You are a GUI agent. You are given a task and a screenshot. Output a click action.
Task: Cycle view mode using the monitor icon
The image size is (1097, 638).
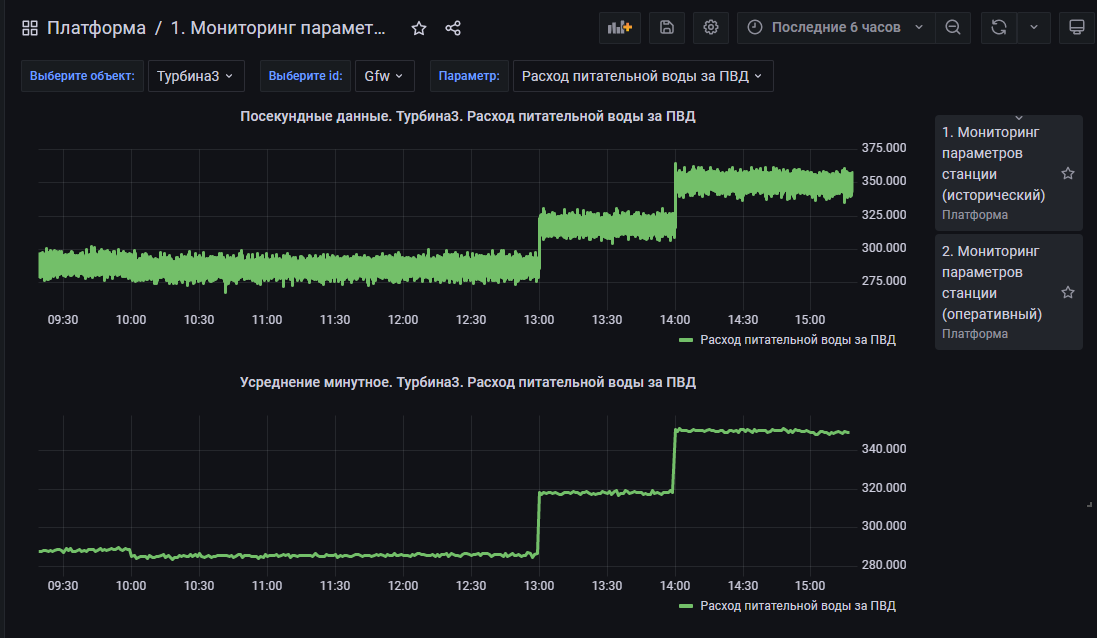(1077, 28)
